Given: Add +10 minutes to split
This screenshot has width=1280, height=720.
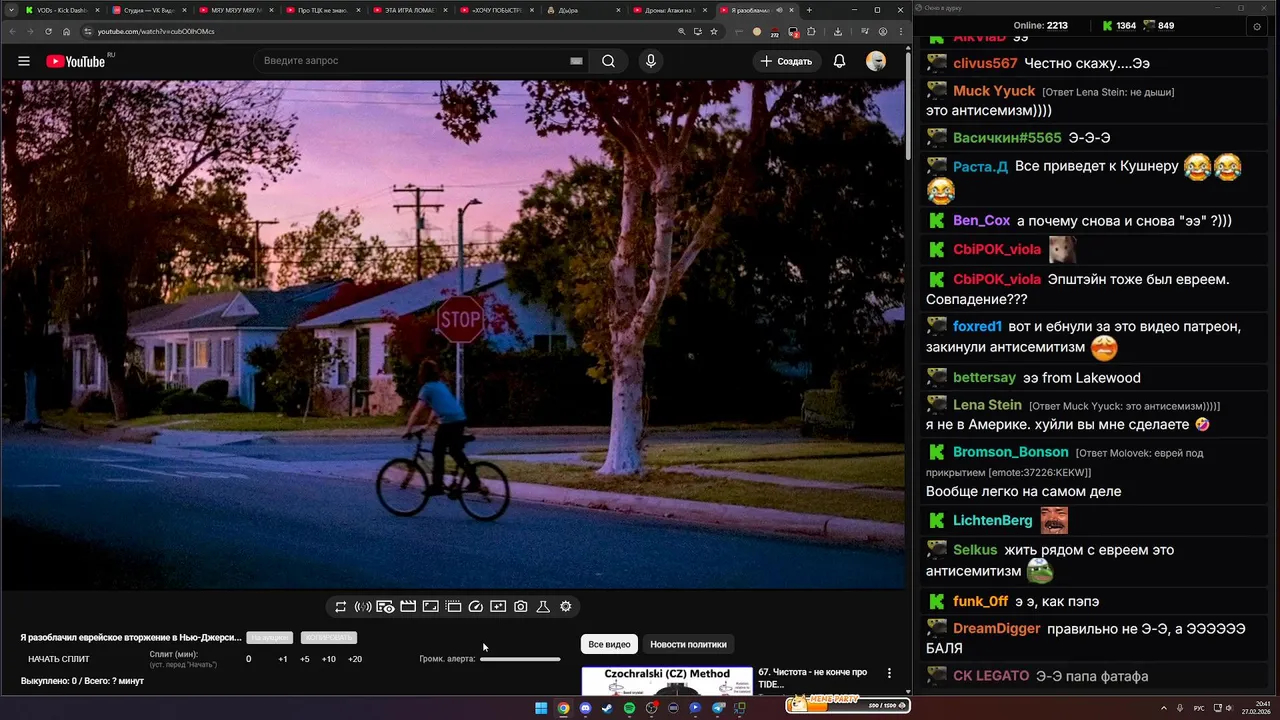Looking at the screenshot, I should [x=328, y=660].
